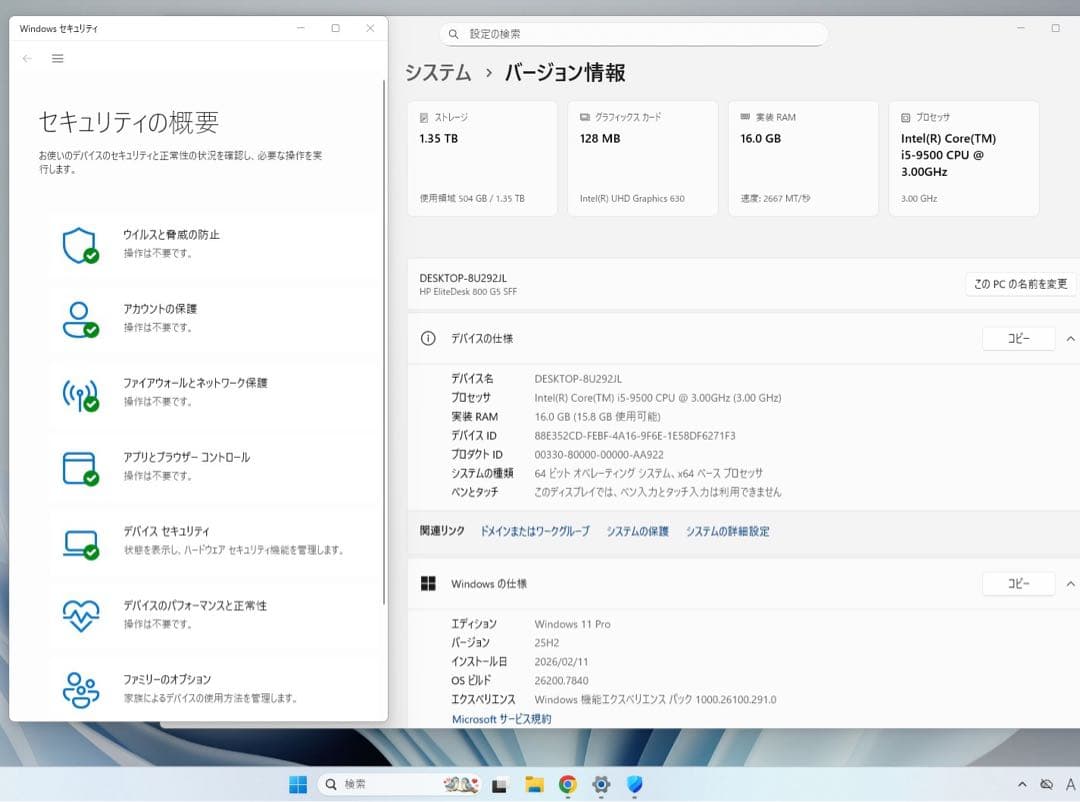
Task: Click the rename this PC button
Action: click(1020, 284)
